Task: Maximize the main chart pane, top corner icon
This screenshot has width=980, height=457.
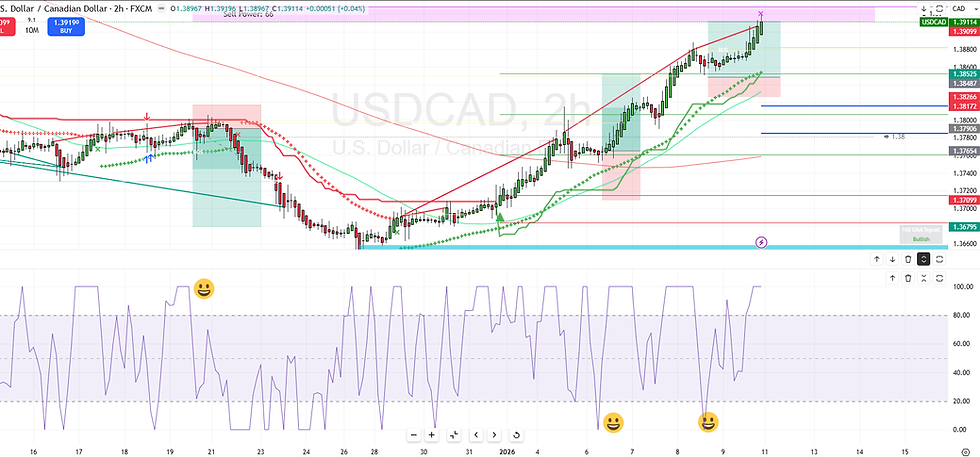Action: [x=939, y=8]
